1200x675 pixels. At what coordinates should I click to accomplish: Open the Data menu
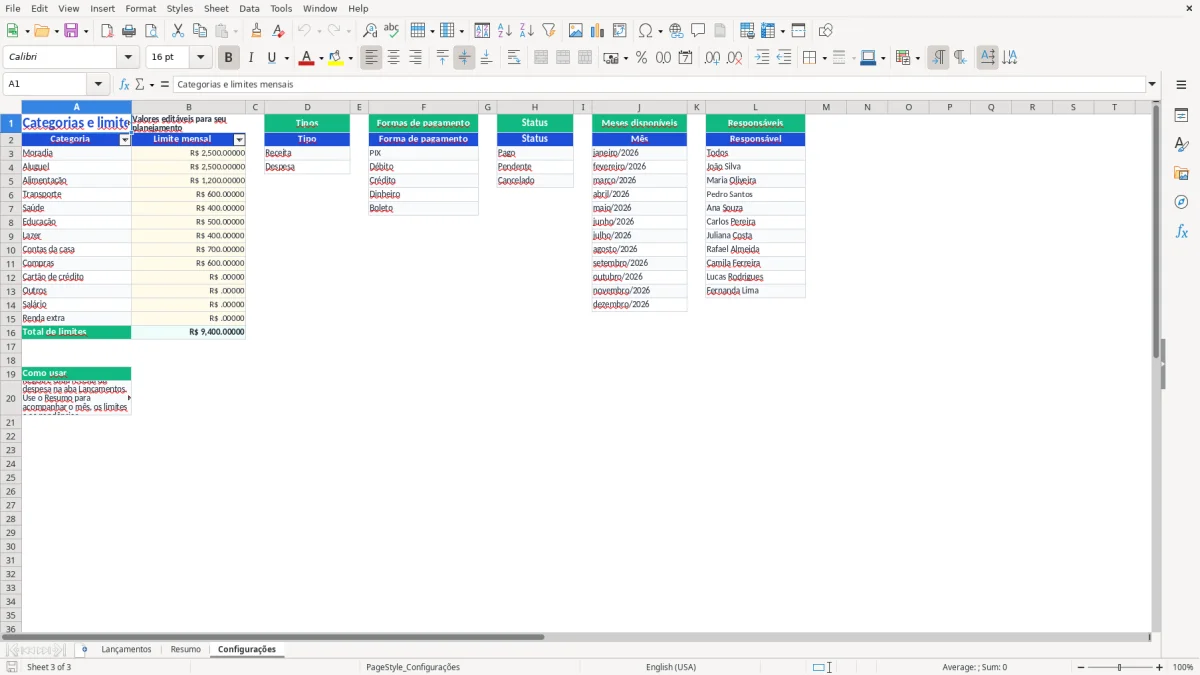pyautogui.click(x=249, y=8)
